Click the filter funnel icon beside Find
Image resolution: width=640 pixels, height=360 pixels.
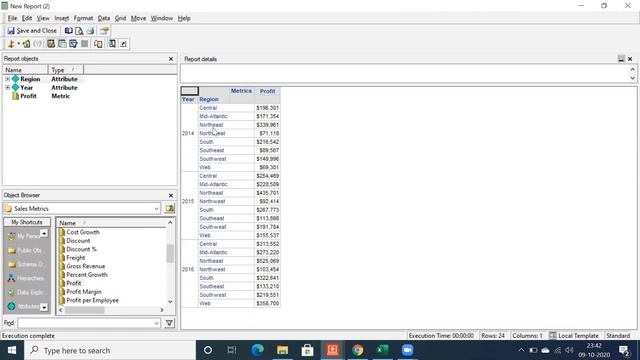pos(169,323)
